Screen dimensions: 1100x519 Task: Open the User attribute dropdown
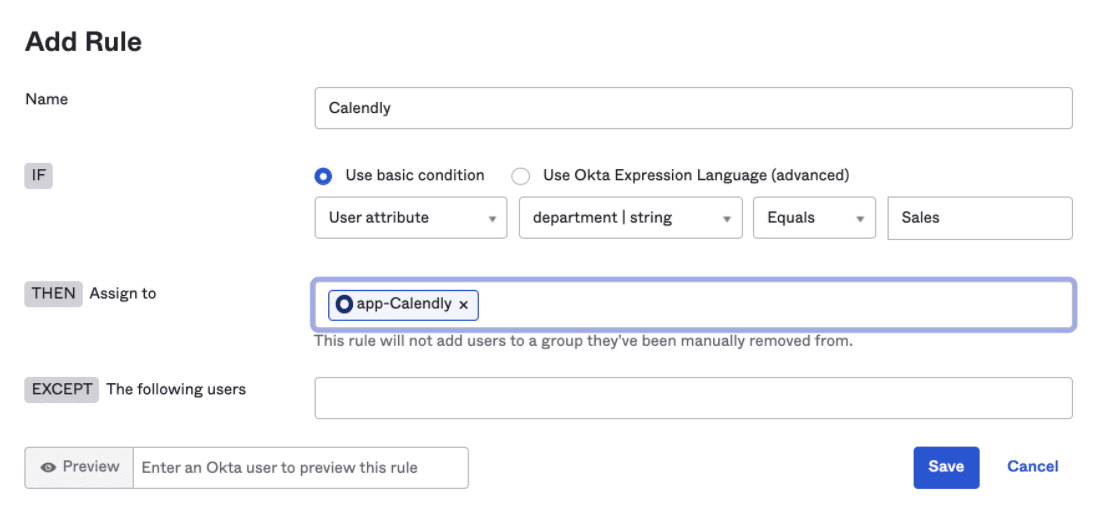(410, 218)
